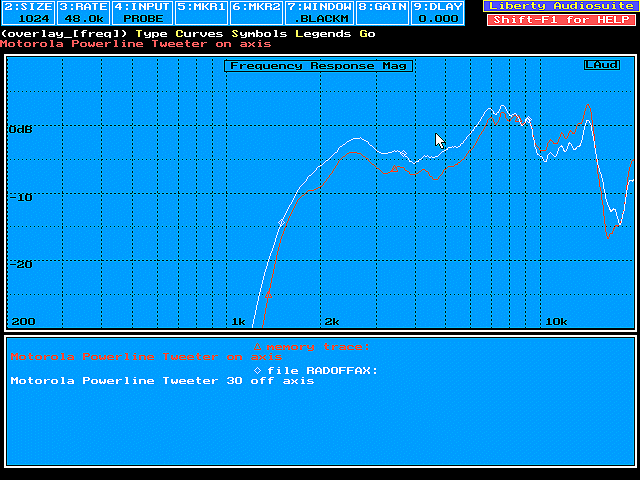This screenshot has width=640, height=480.
Task: Click the white diamond marker near 3.5 kHz
Action: [403, 153]
